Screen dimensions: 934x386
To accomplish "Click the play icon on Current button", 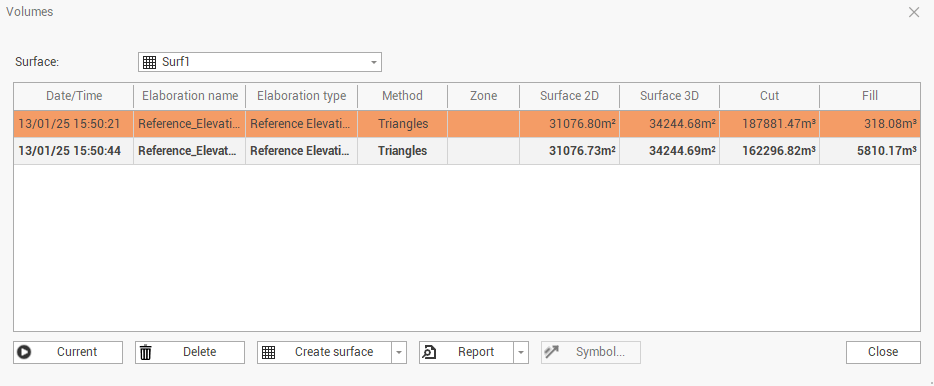I will [24, 352].
